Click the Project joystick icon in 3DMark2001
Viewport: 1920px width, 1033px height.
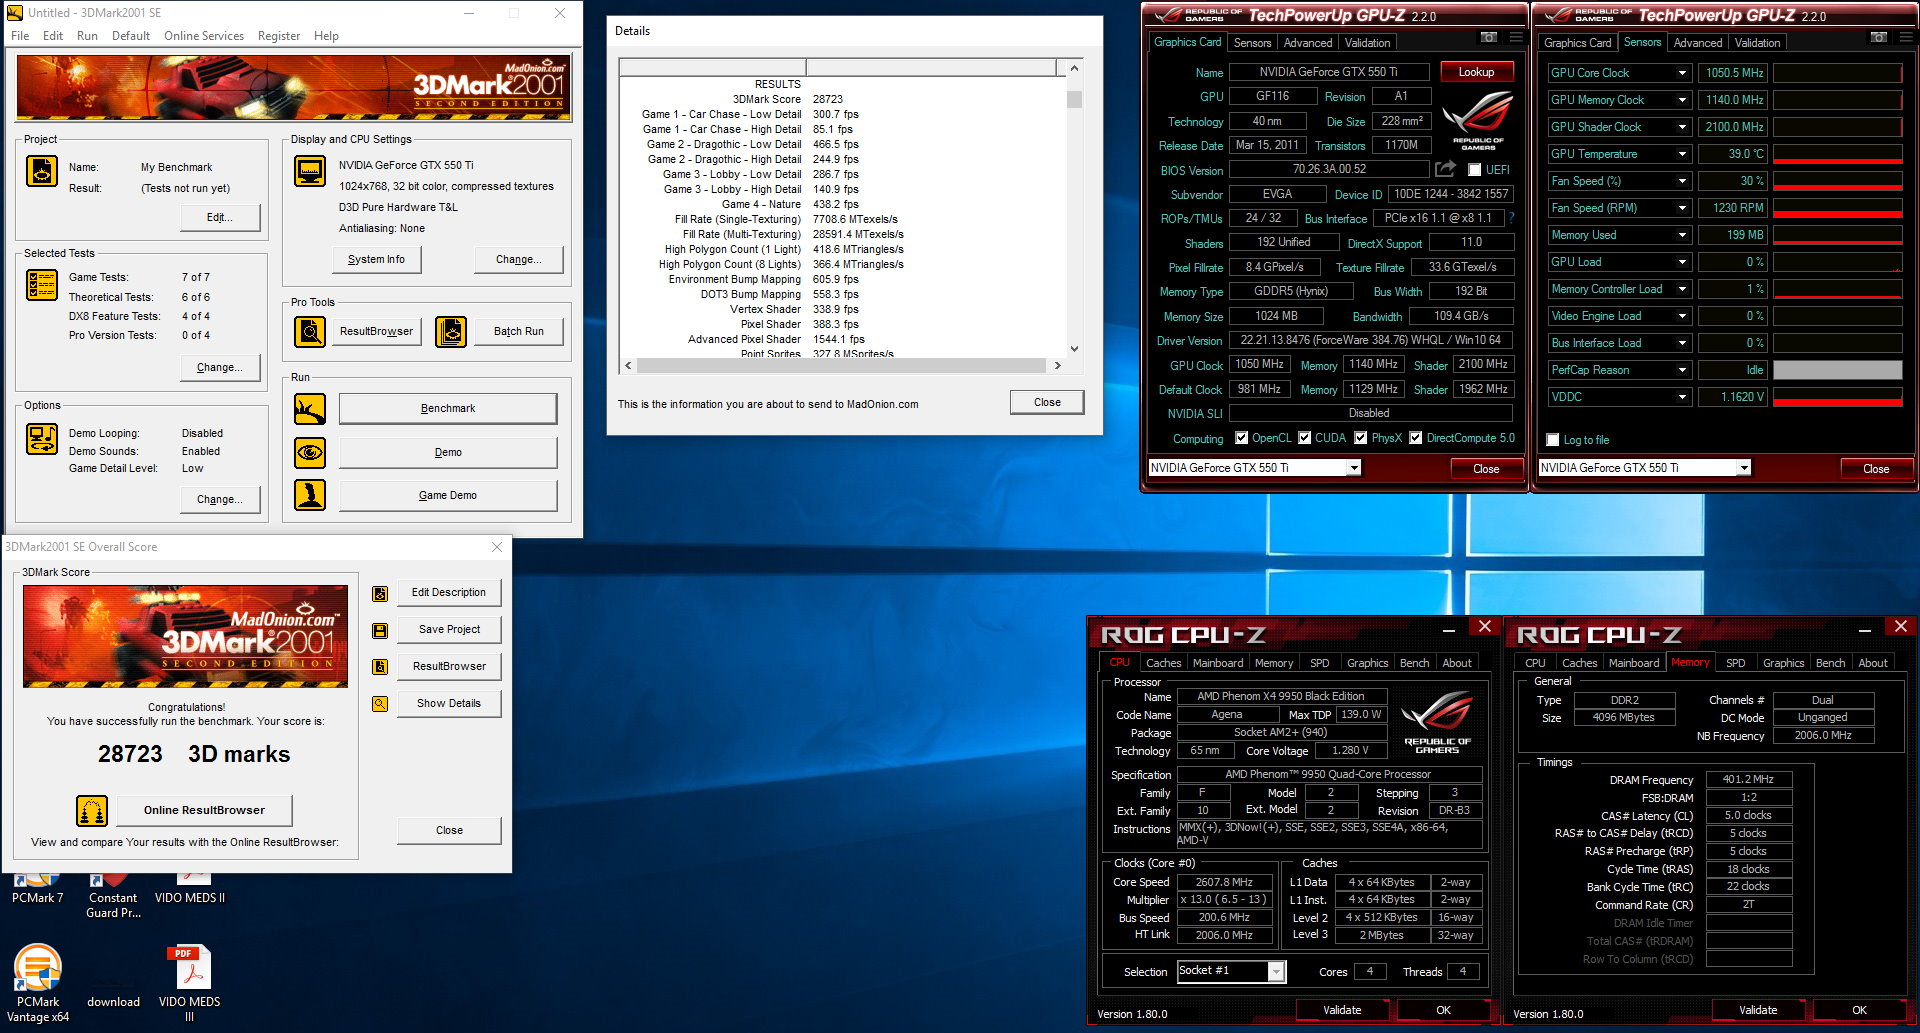[42, 171]
